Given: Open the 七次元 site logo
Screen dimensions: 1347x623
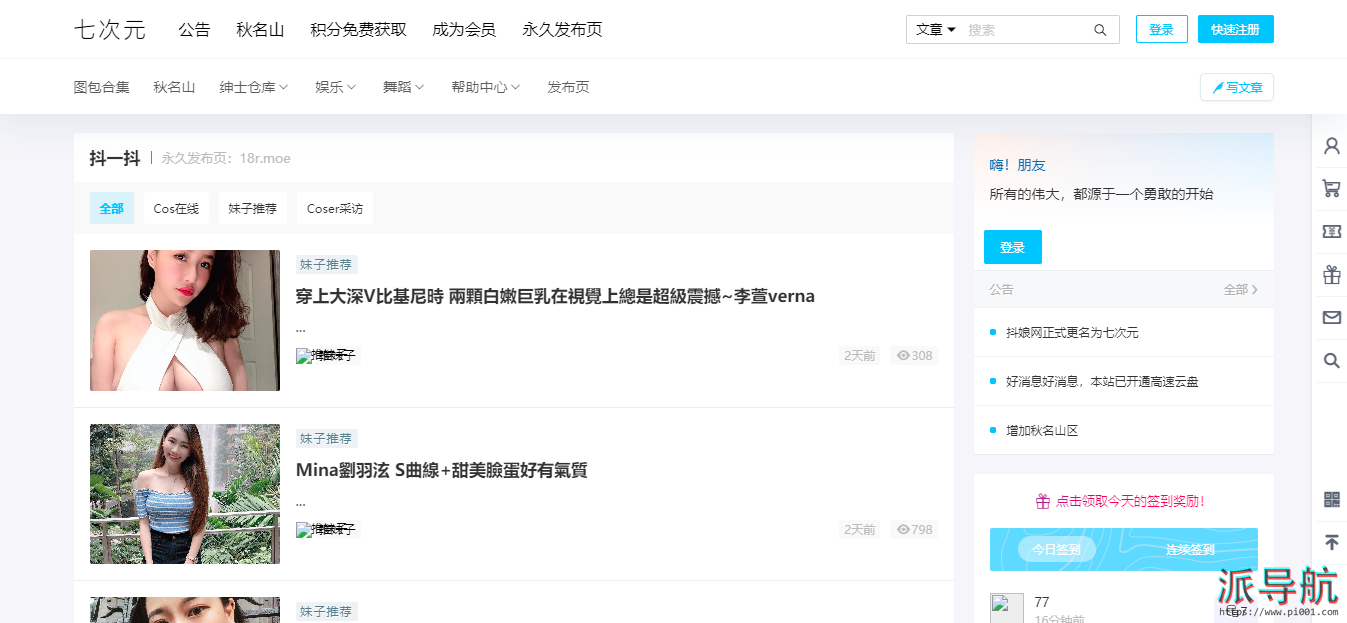Looking at the screenshot, I should [110, 30].
